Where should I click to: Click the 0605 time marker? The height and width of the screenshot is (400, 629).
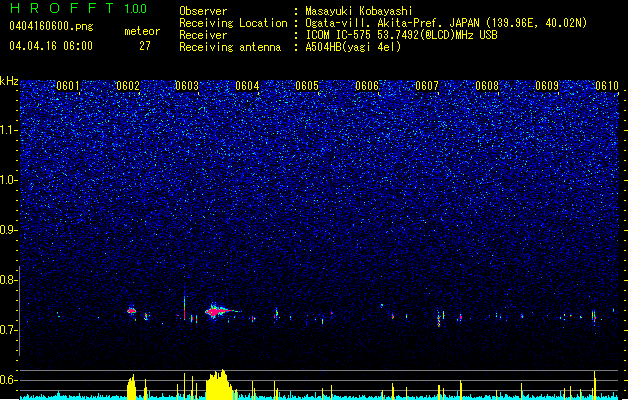(x=307, y=86)
